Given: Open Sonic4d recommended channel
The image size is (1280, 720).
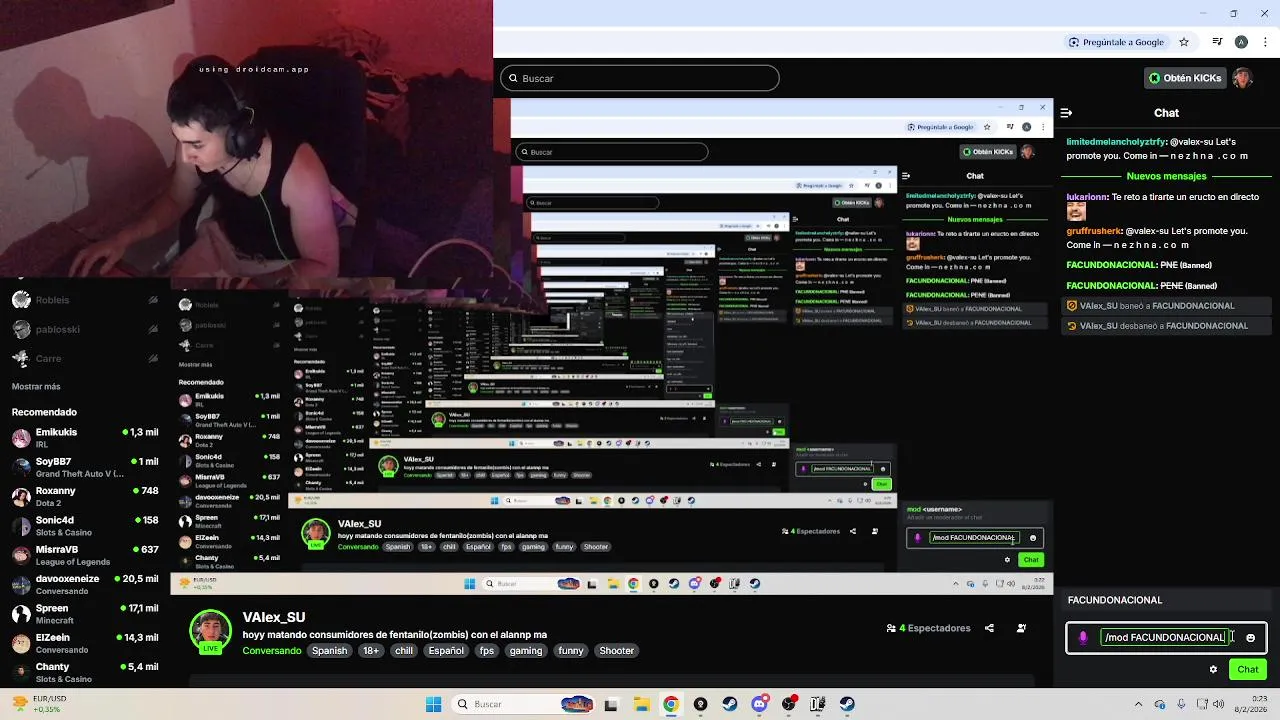Looking at the screenshot, I should click(x=85, y=526).
